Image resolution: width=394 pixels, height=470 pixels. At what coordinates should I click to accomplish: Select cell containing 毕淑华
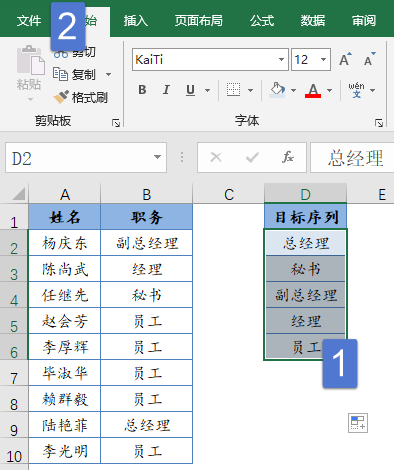65,373
